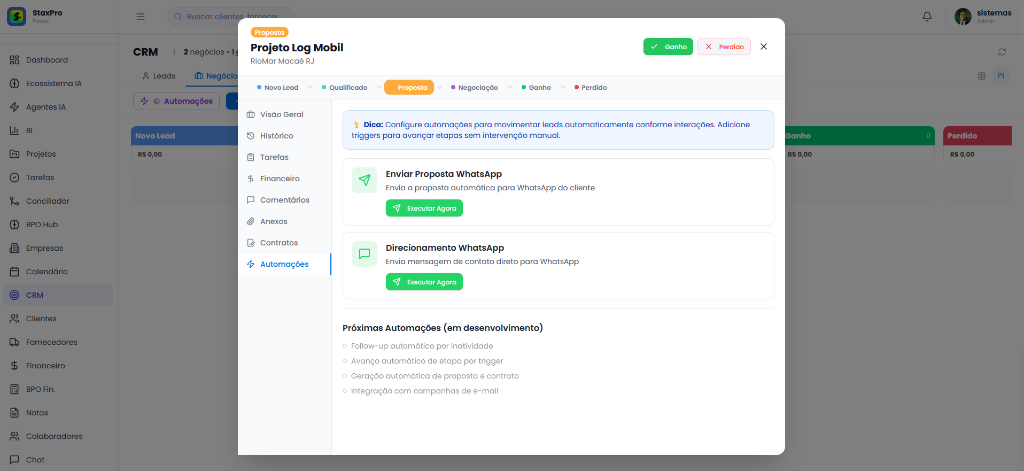Image resolution: width=1024 pixels, height=471 pixels.
Task: Open Empresas in the sidebar
Action: pyautogui.click(x=57, y=248)
